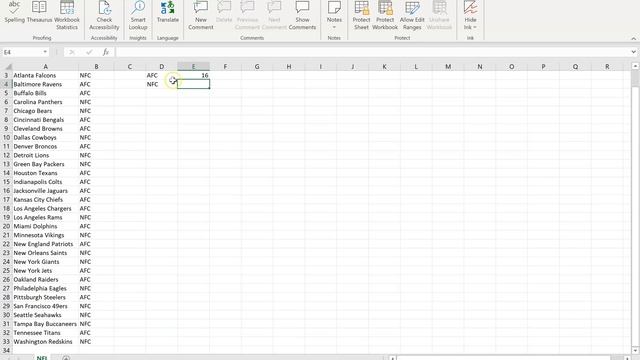Image resolution: width=640 pixels, height=360 pixels.
Task: Select column M header
Action: [448, 67]
